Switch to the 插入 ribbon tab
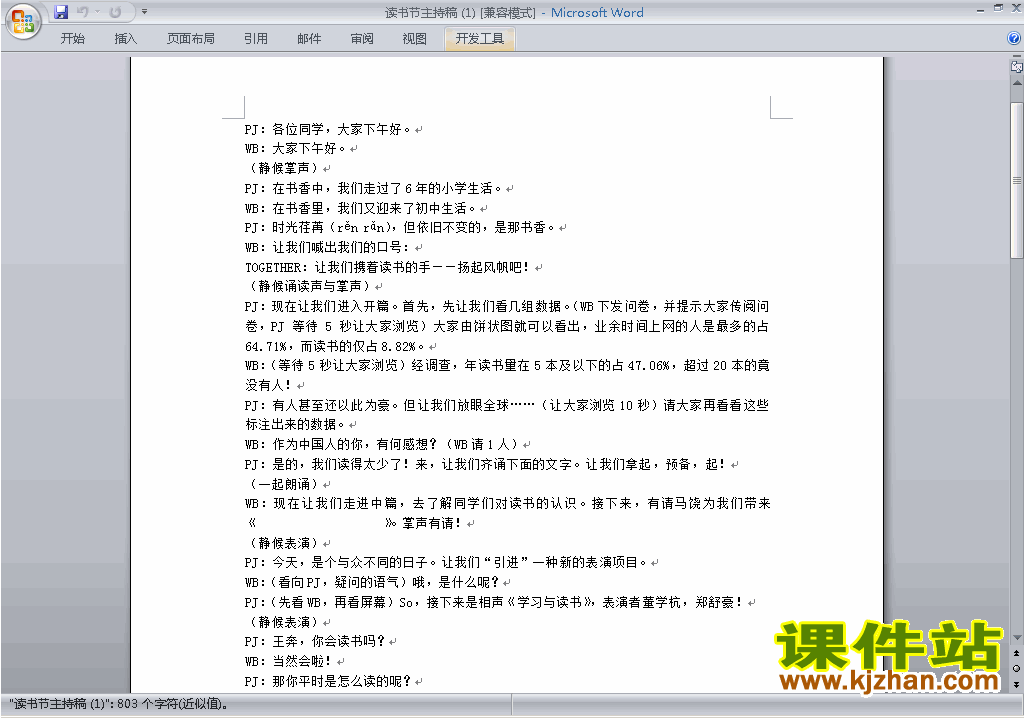This screenshot has height=718, width=1024. point(125,39)
